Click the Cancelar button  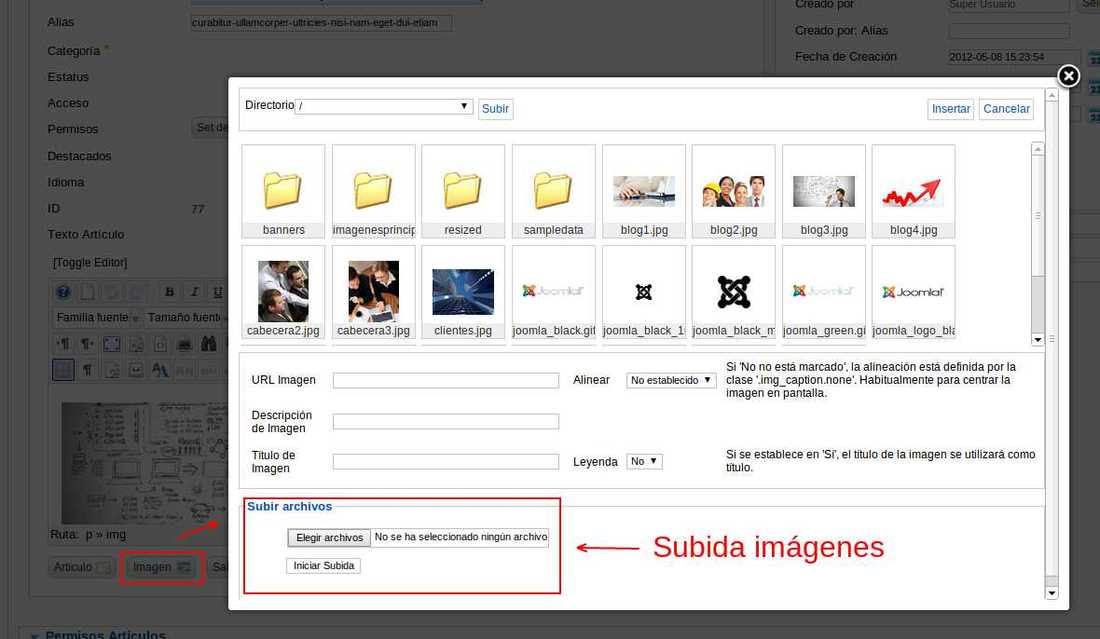(x=1006, y=109)
